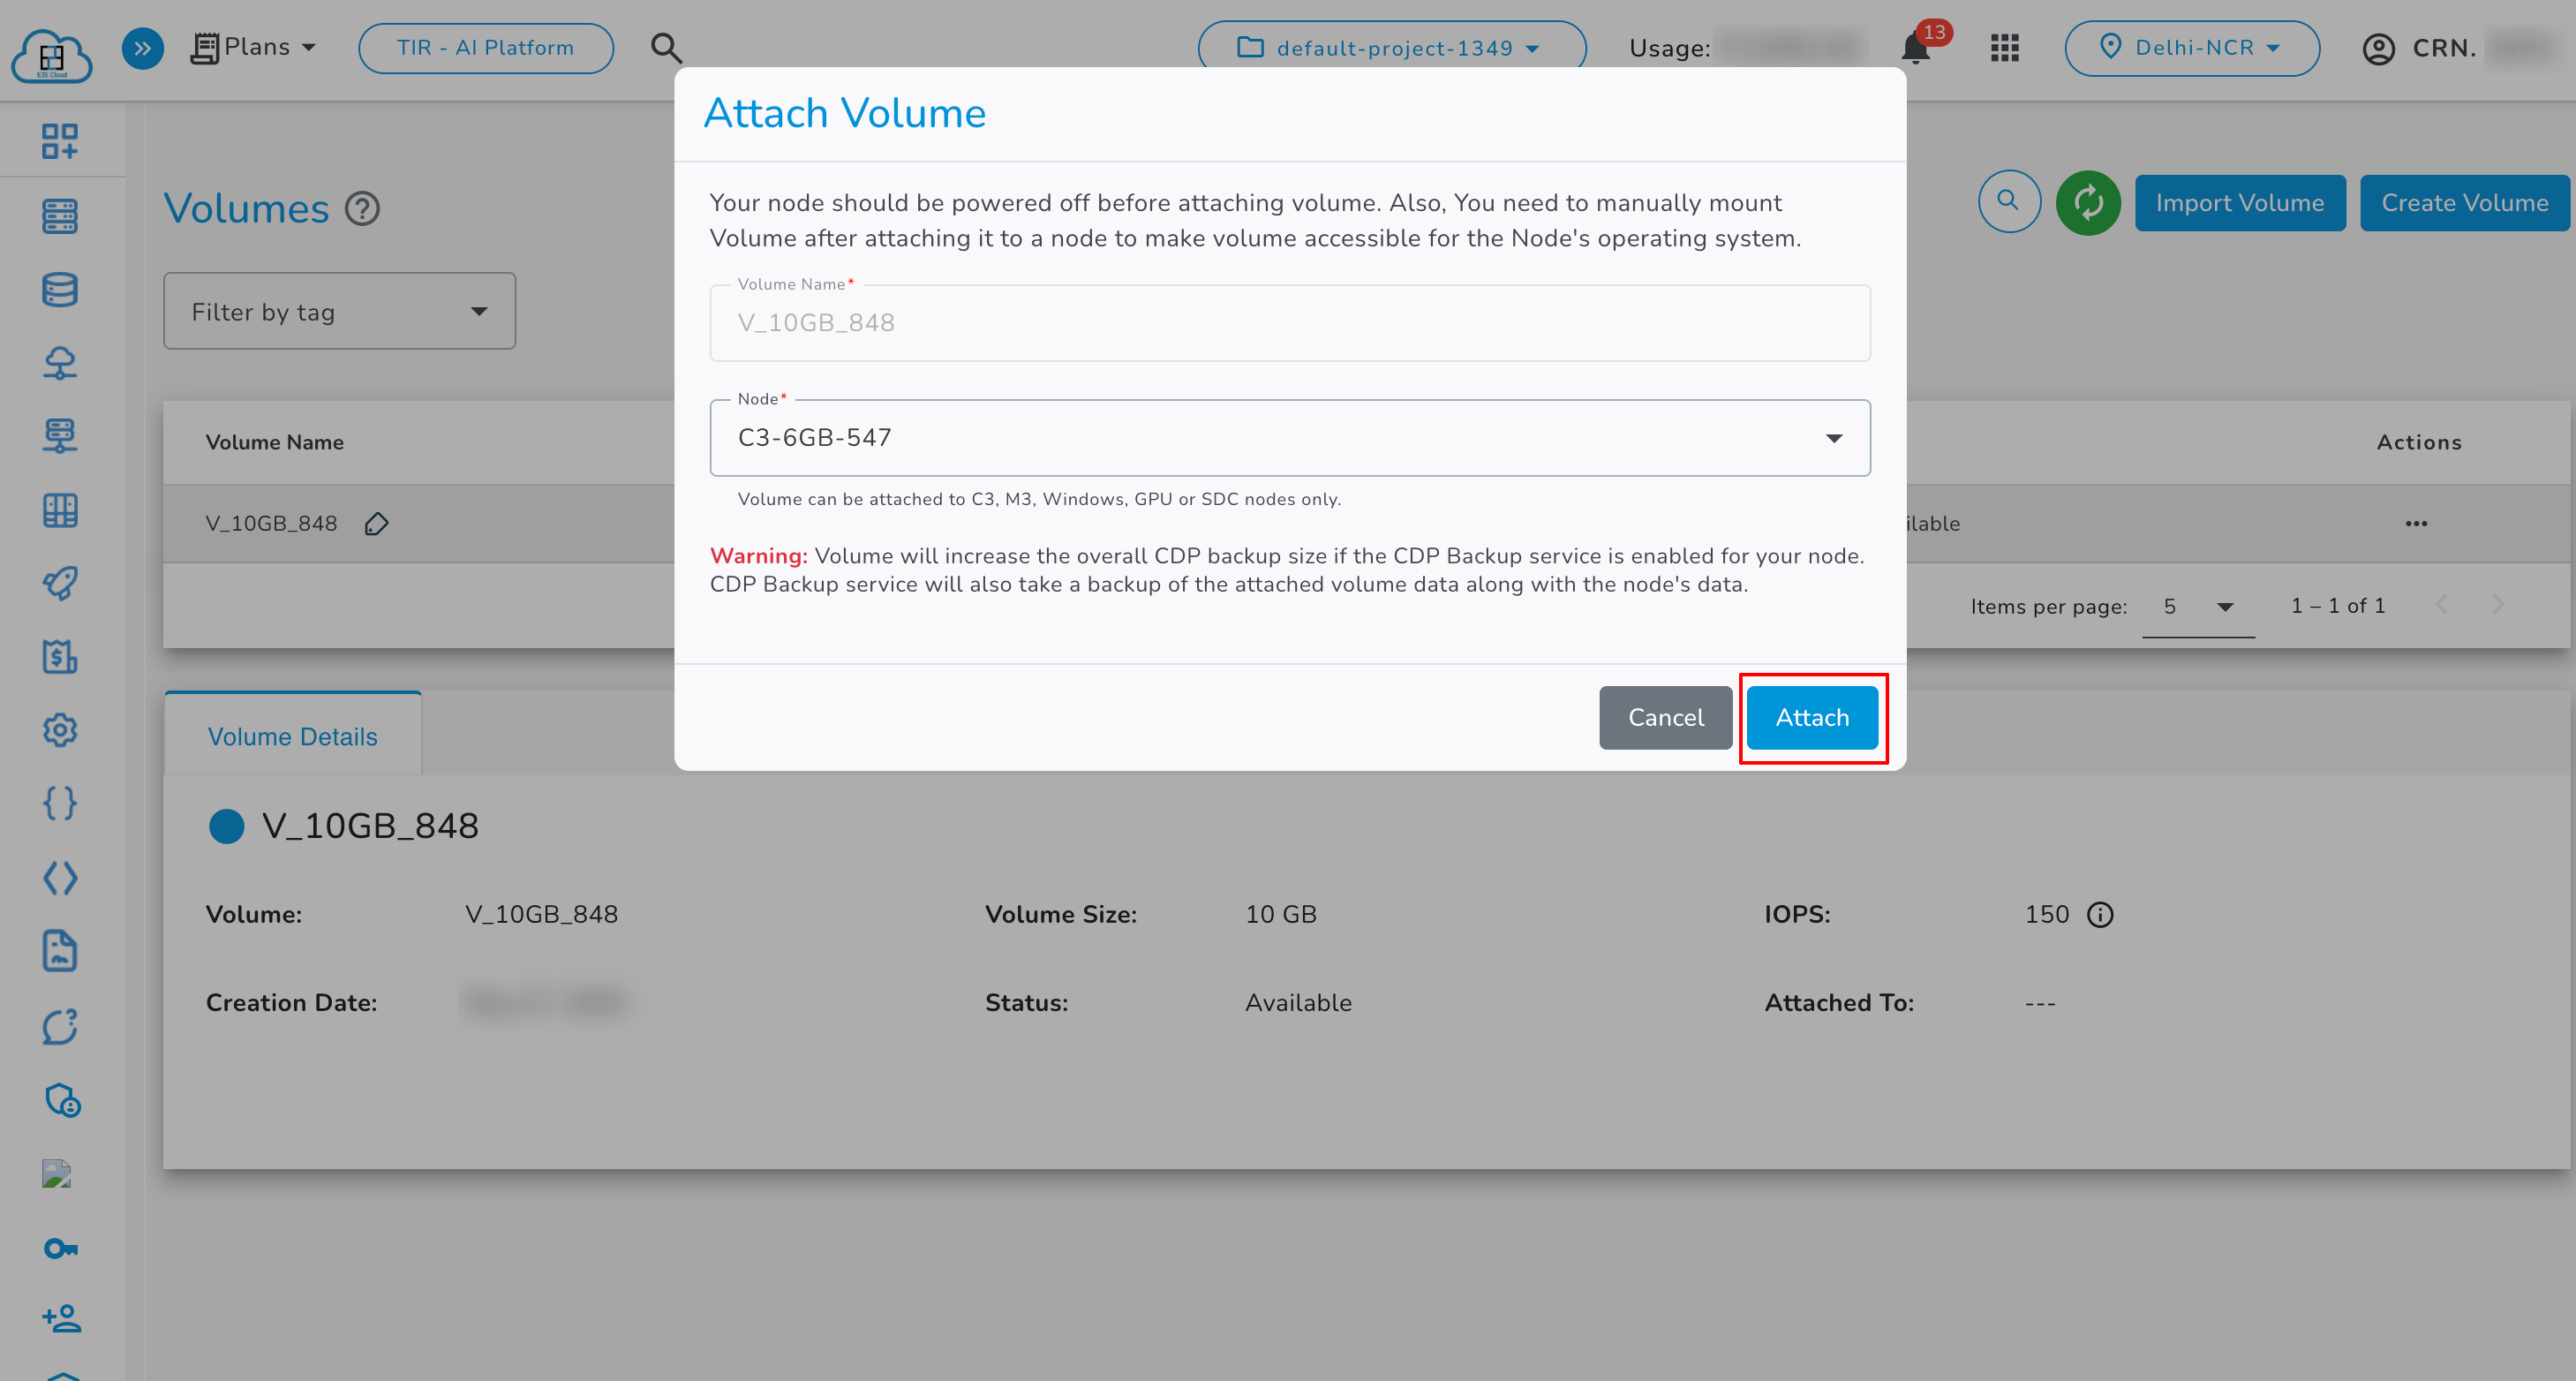Cancel the Attach Volume dialog
The width and height of the screenshot is (2576, 1381).
[x=1665, y=717]
